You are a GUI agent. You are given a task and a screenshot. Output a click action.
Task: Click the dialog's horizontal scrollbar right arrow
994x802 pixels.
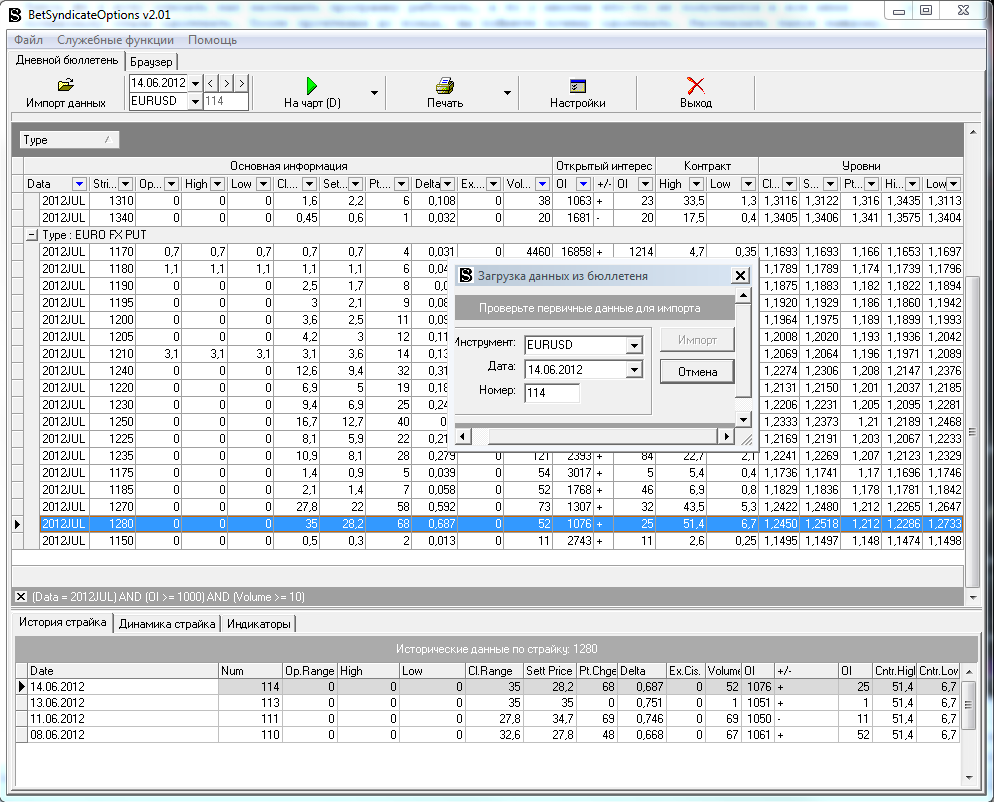tap(726, 437)
